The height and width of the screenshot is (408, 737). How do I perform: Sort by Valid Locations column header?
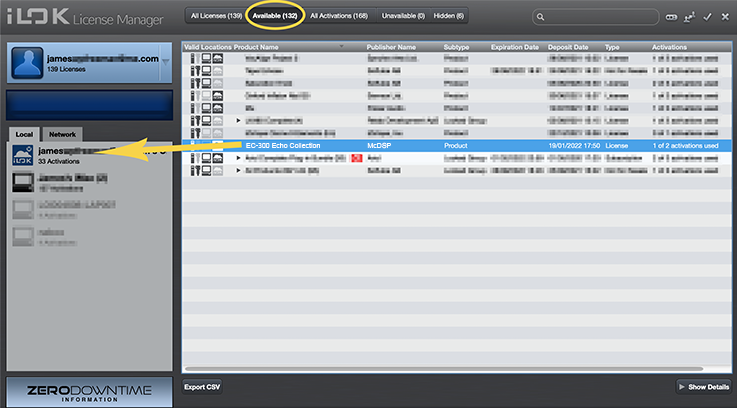click(x=207, y=47)
